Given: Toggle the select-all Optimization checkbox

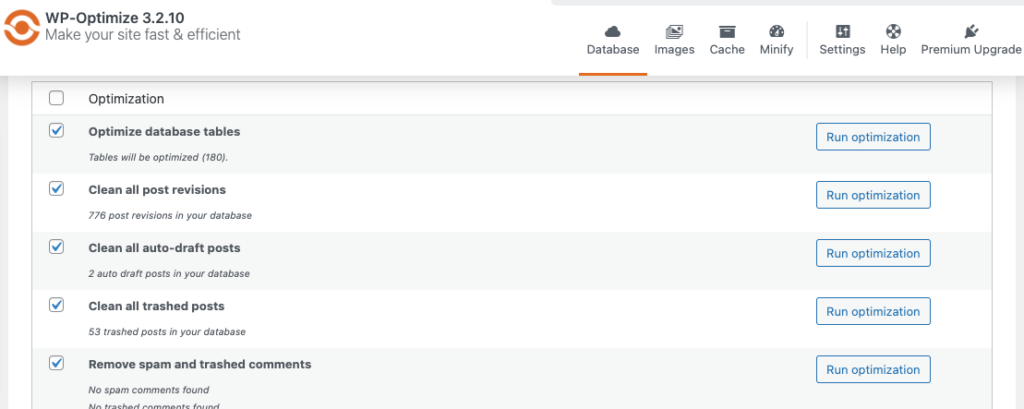Looking at the screenshot, I should pyautogui.click(x=57, y=99).
